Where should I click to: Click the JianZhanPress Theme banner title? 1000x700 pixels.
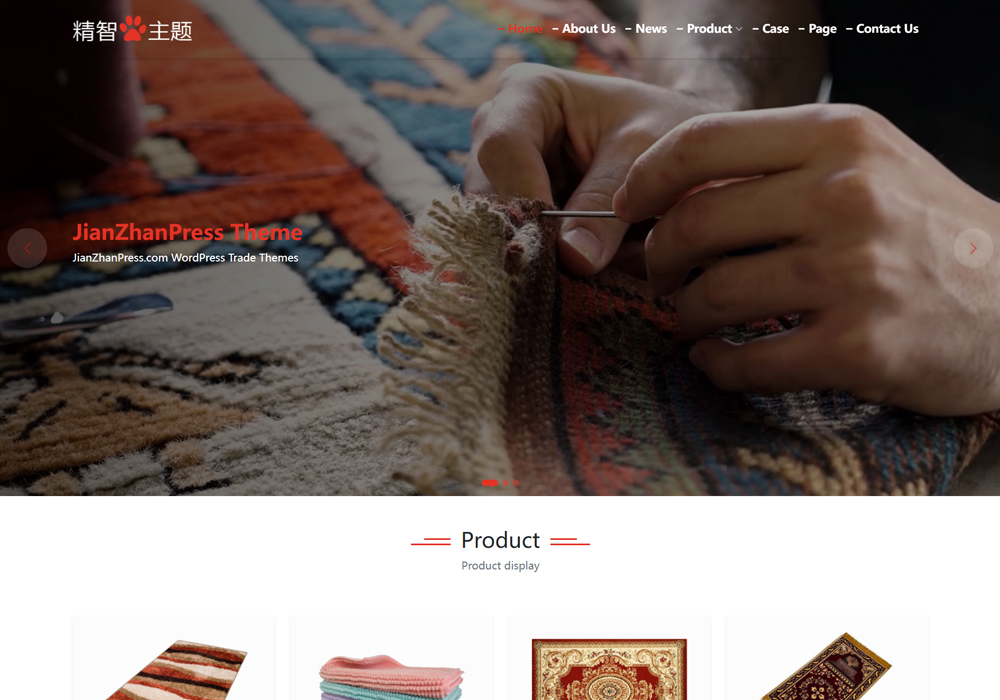point(188,232)
